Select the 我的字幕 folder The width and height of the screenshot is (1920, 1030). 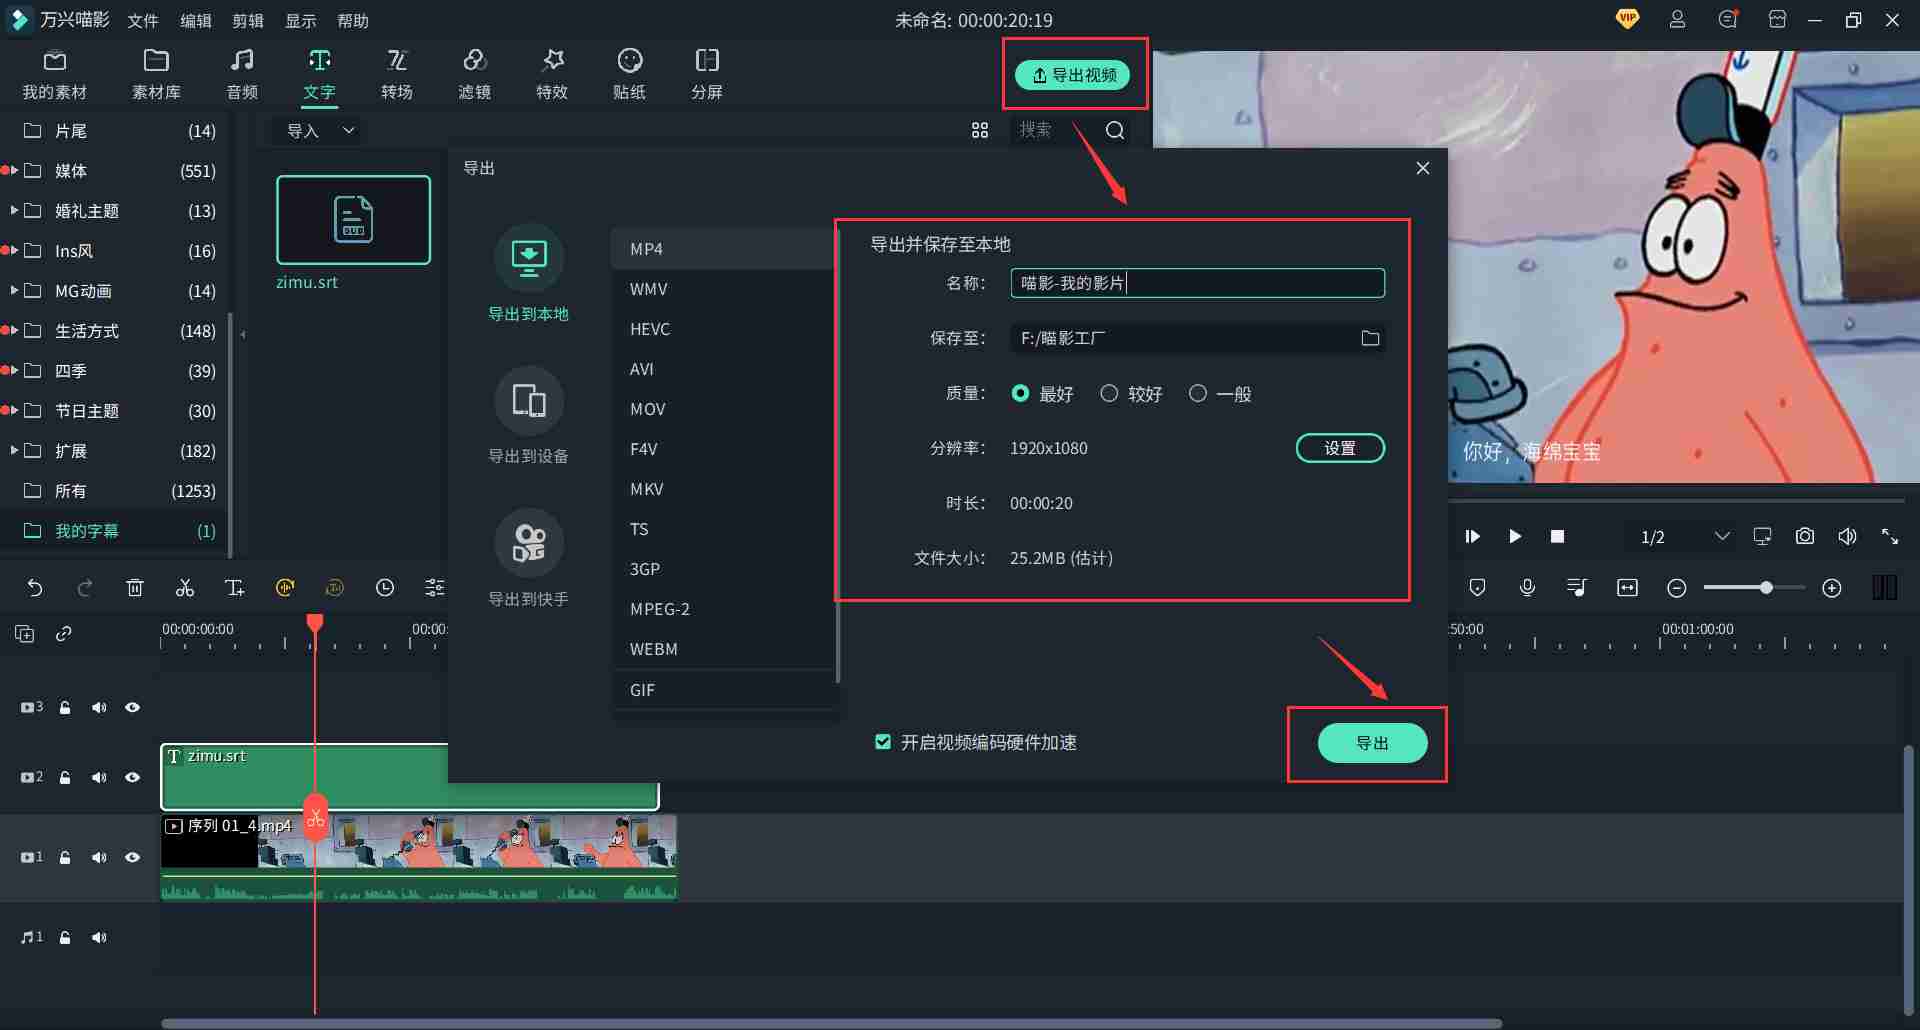pyautogui.click(x=115, y=531)
